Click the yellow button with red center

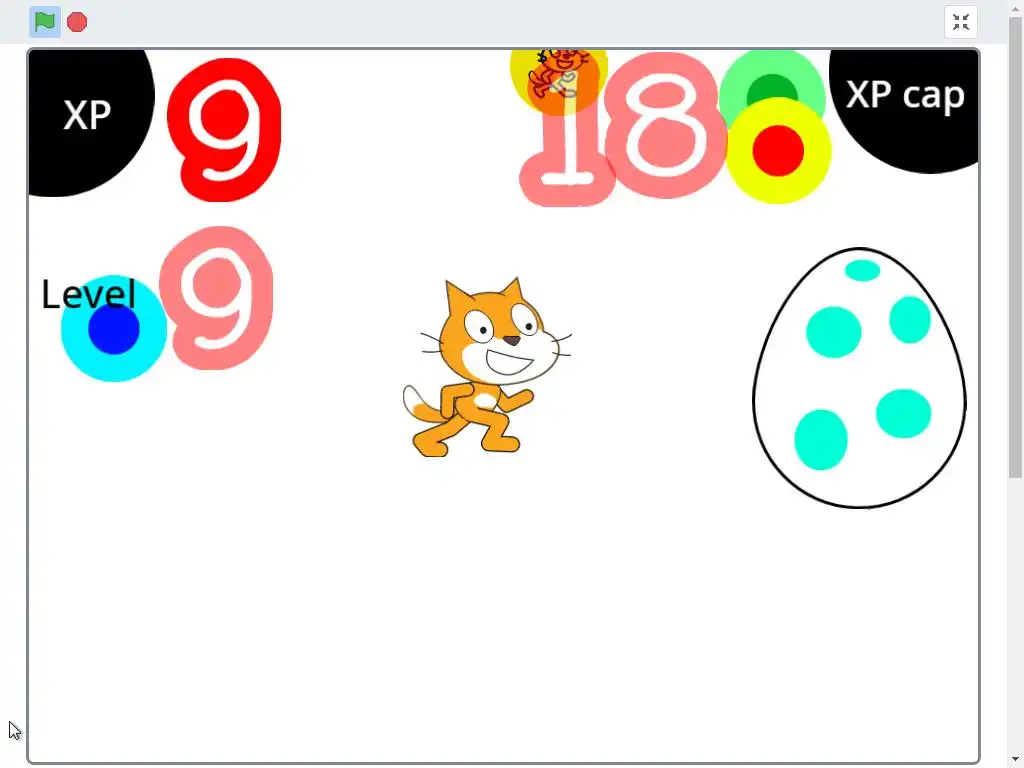point(778,151)
